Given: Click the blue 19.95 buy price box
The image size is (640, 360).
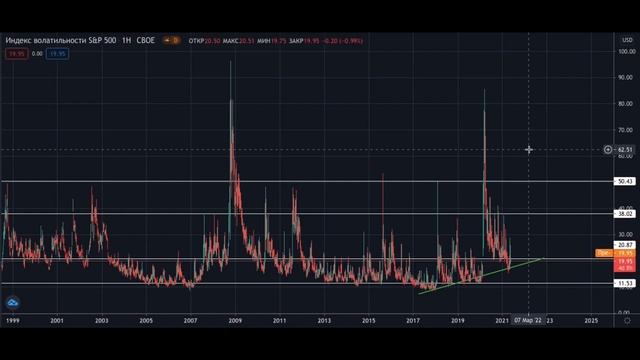Looking at the screenshot, I should click(x=57, y=54).
